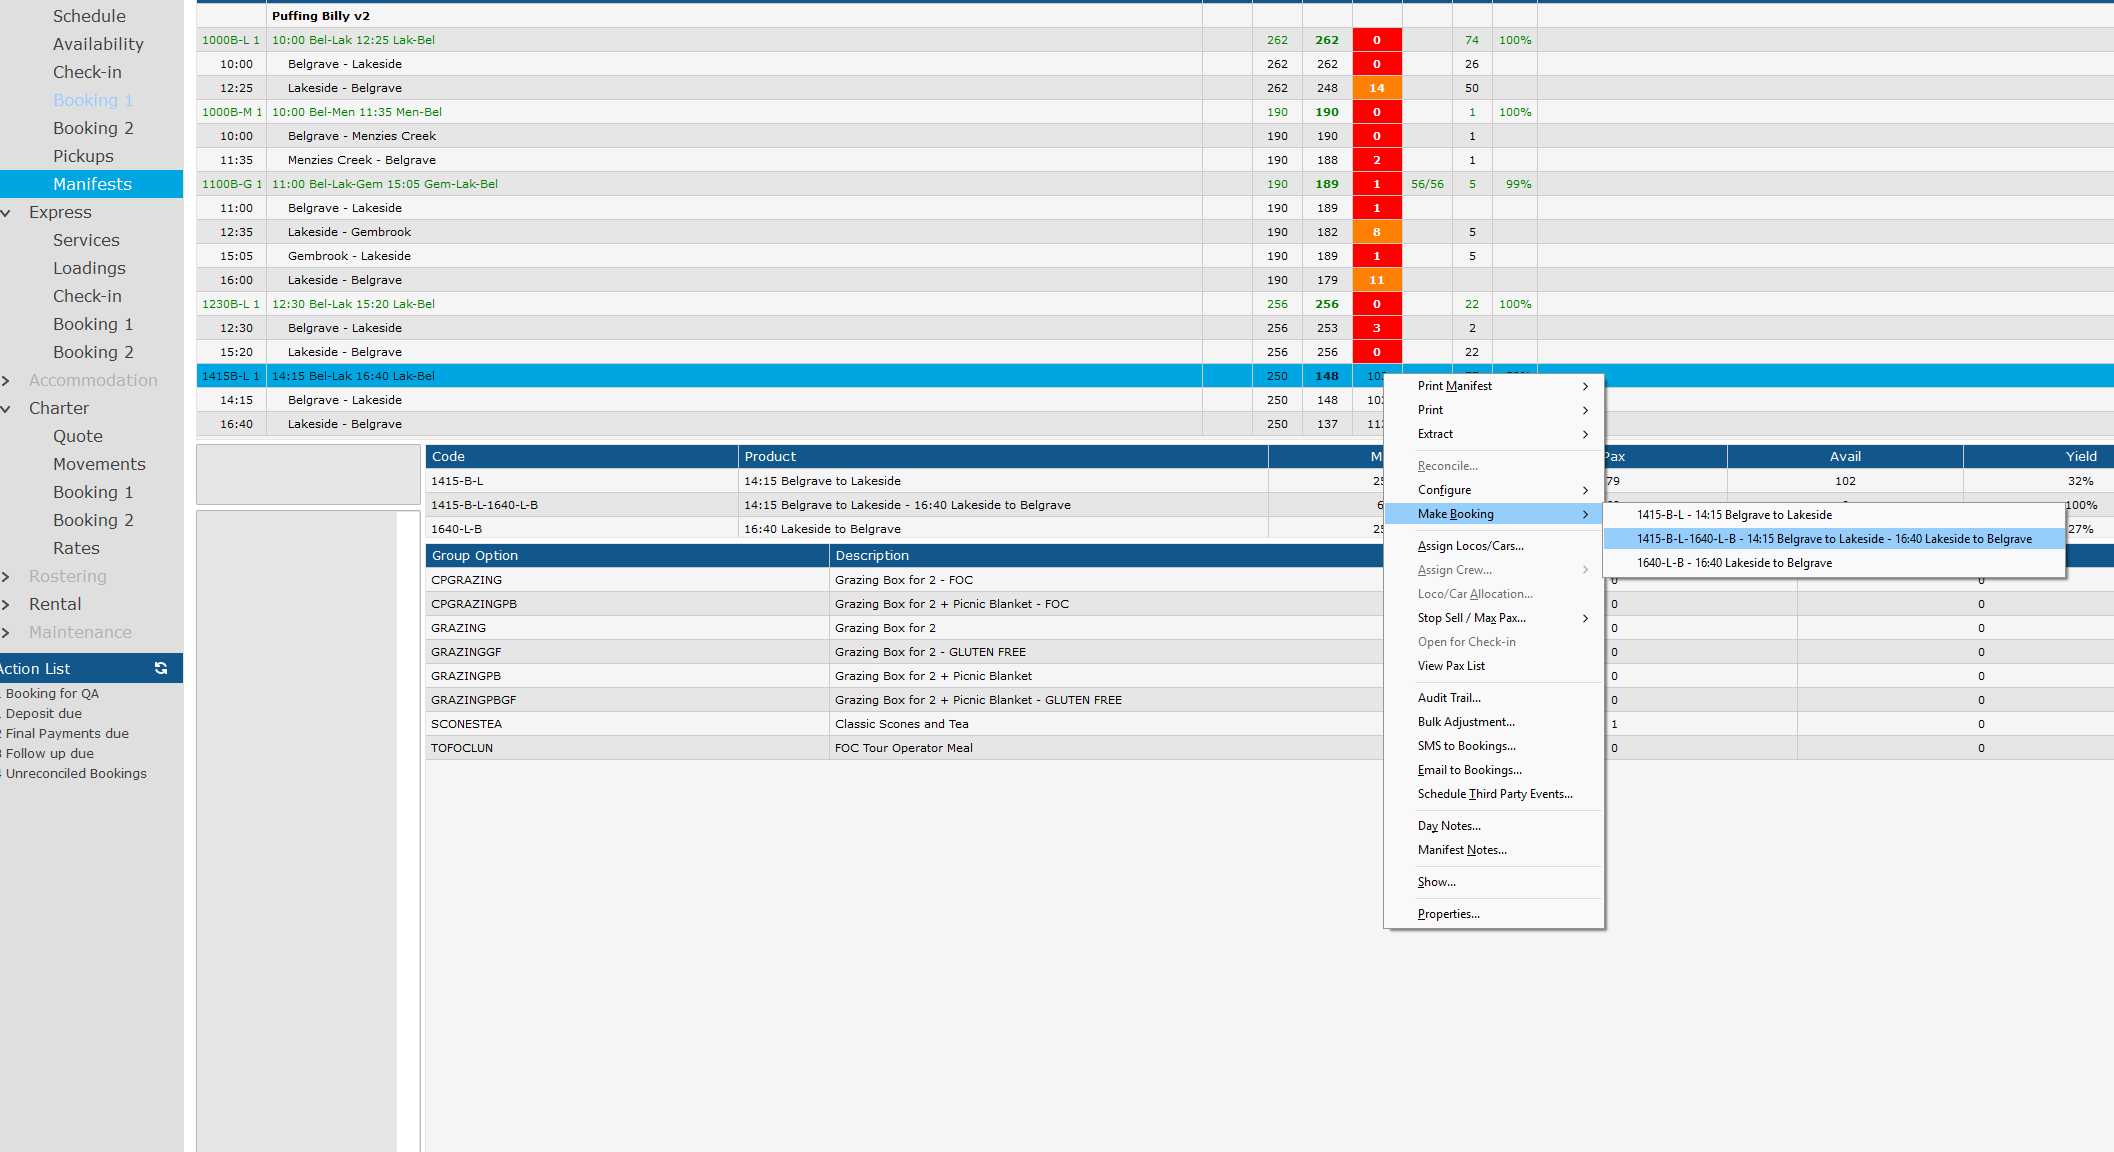Expand the Accommodation section
The image size is (2114, 1152).
click(6, 380)
